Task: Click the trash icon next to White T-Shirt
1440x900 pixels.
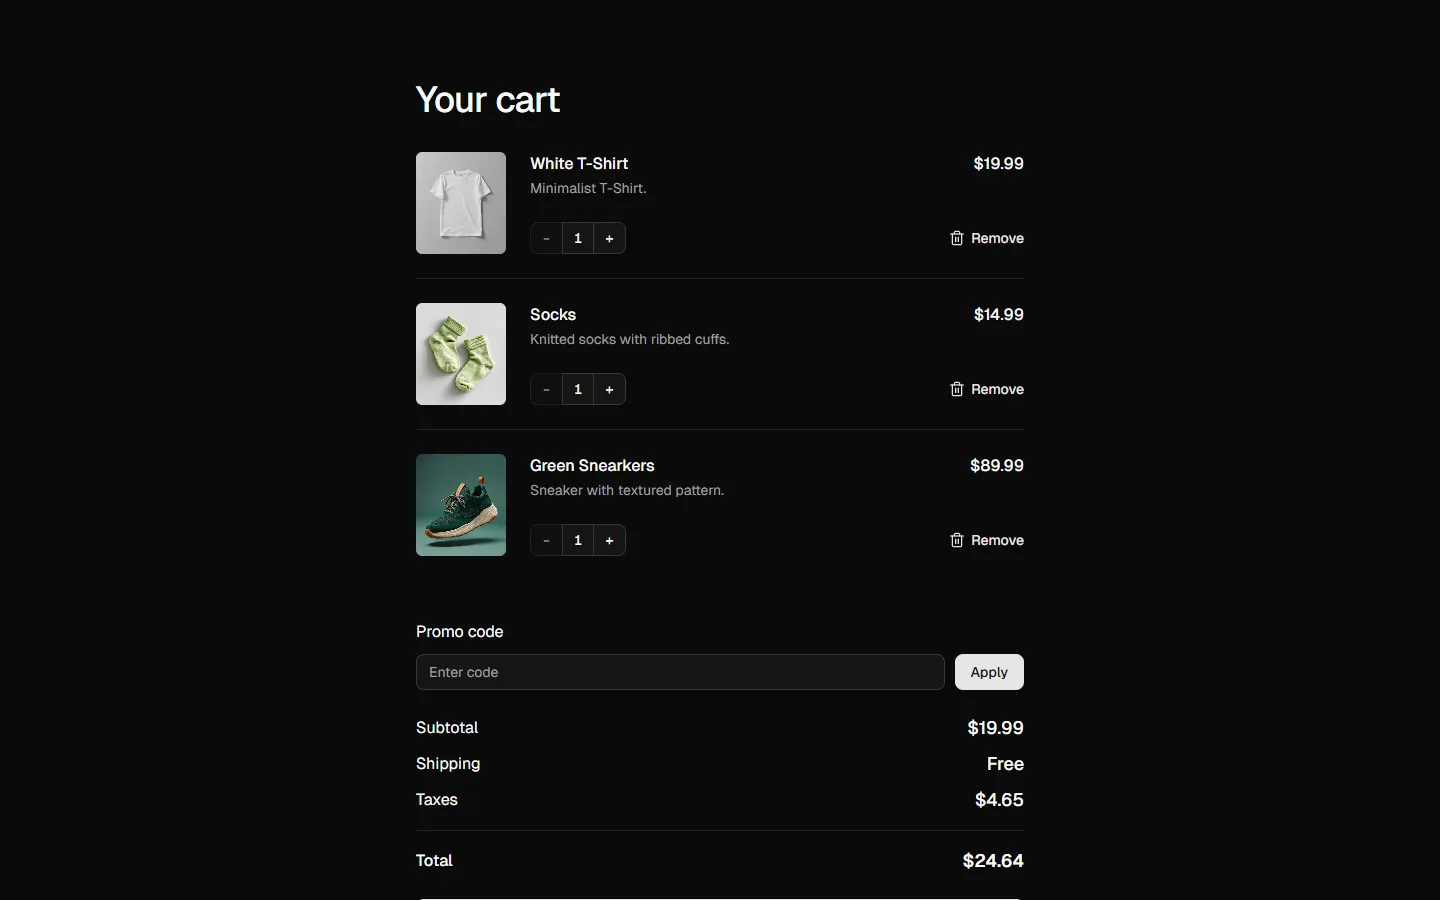Action: click(957, 238)
